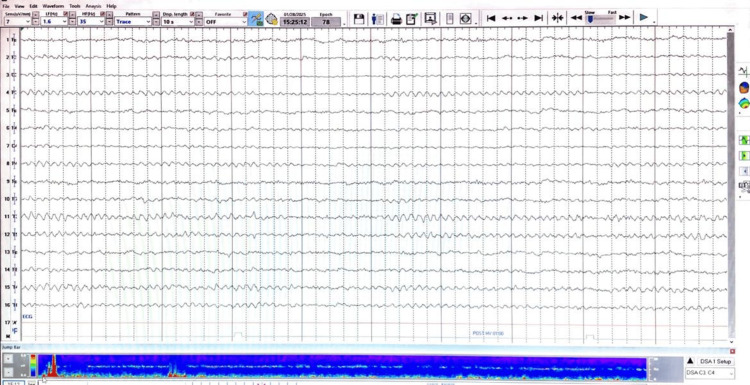The width and height of the screenshot is (750, 385).
Task: Click the black up-triangle beside DSA Setup
Action: pos(690,362)
